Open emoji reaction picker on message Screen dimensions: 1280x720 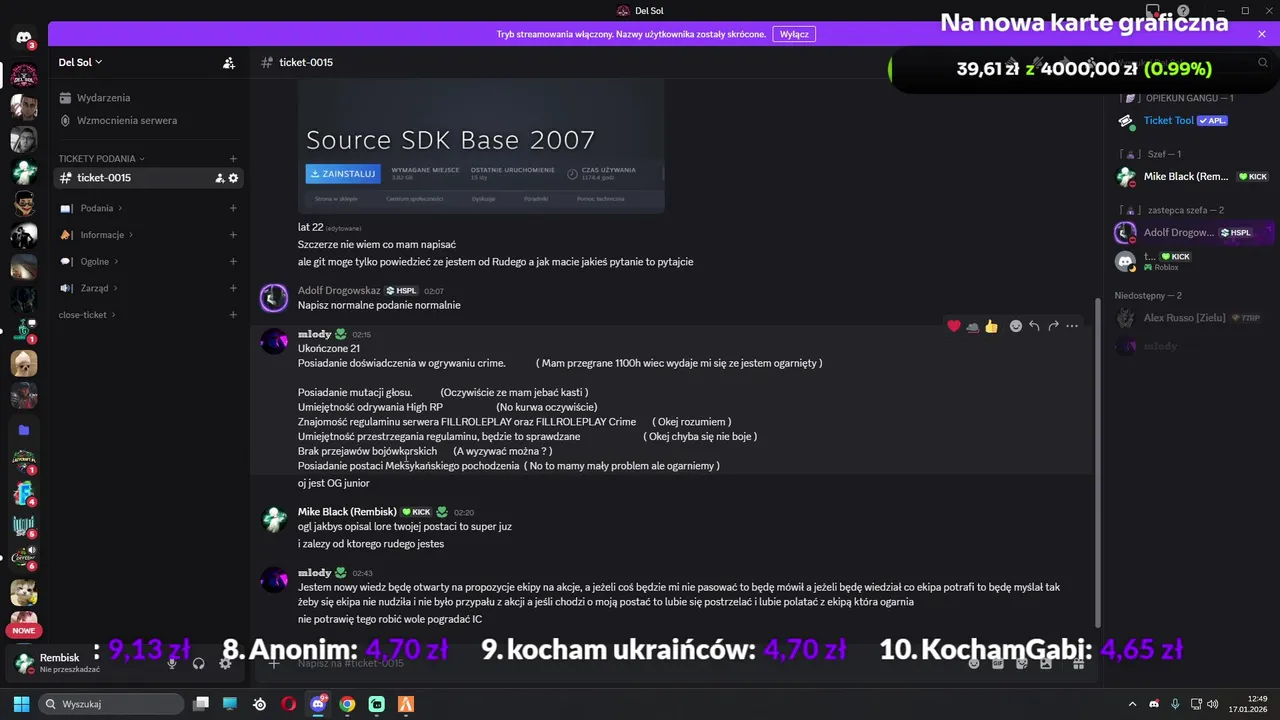1016,326
